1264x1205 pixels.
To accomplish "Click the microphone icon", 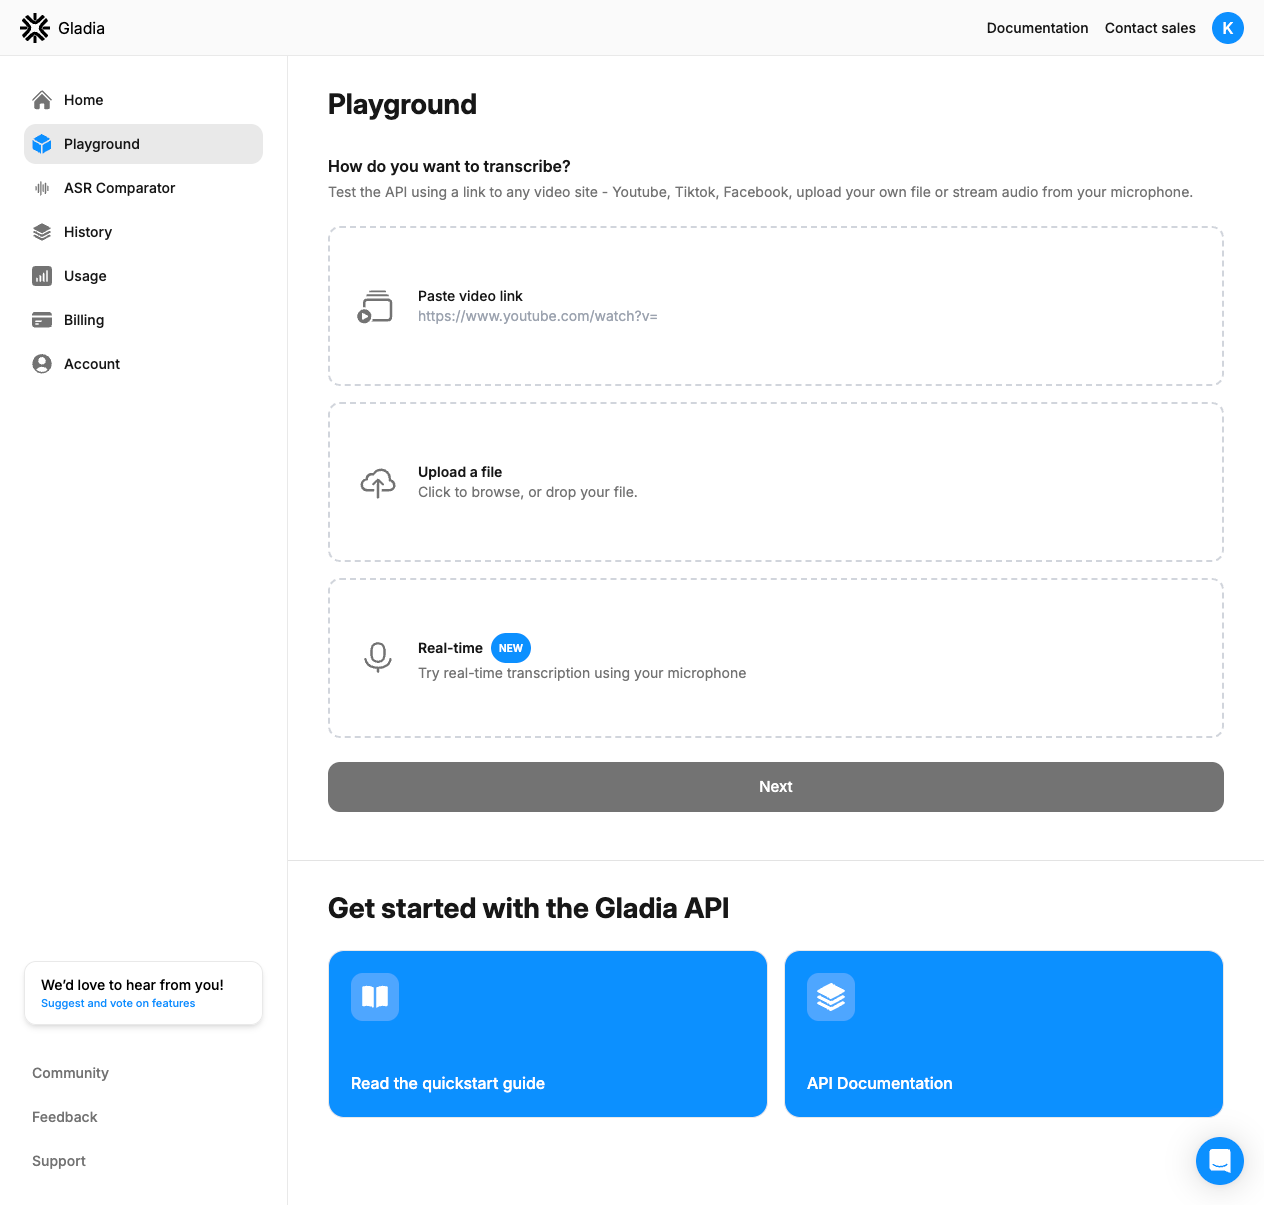I will click(378, 657).
